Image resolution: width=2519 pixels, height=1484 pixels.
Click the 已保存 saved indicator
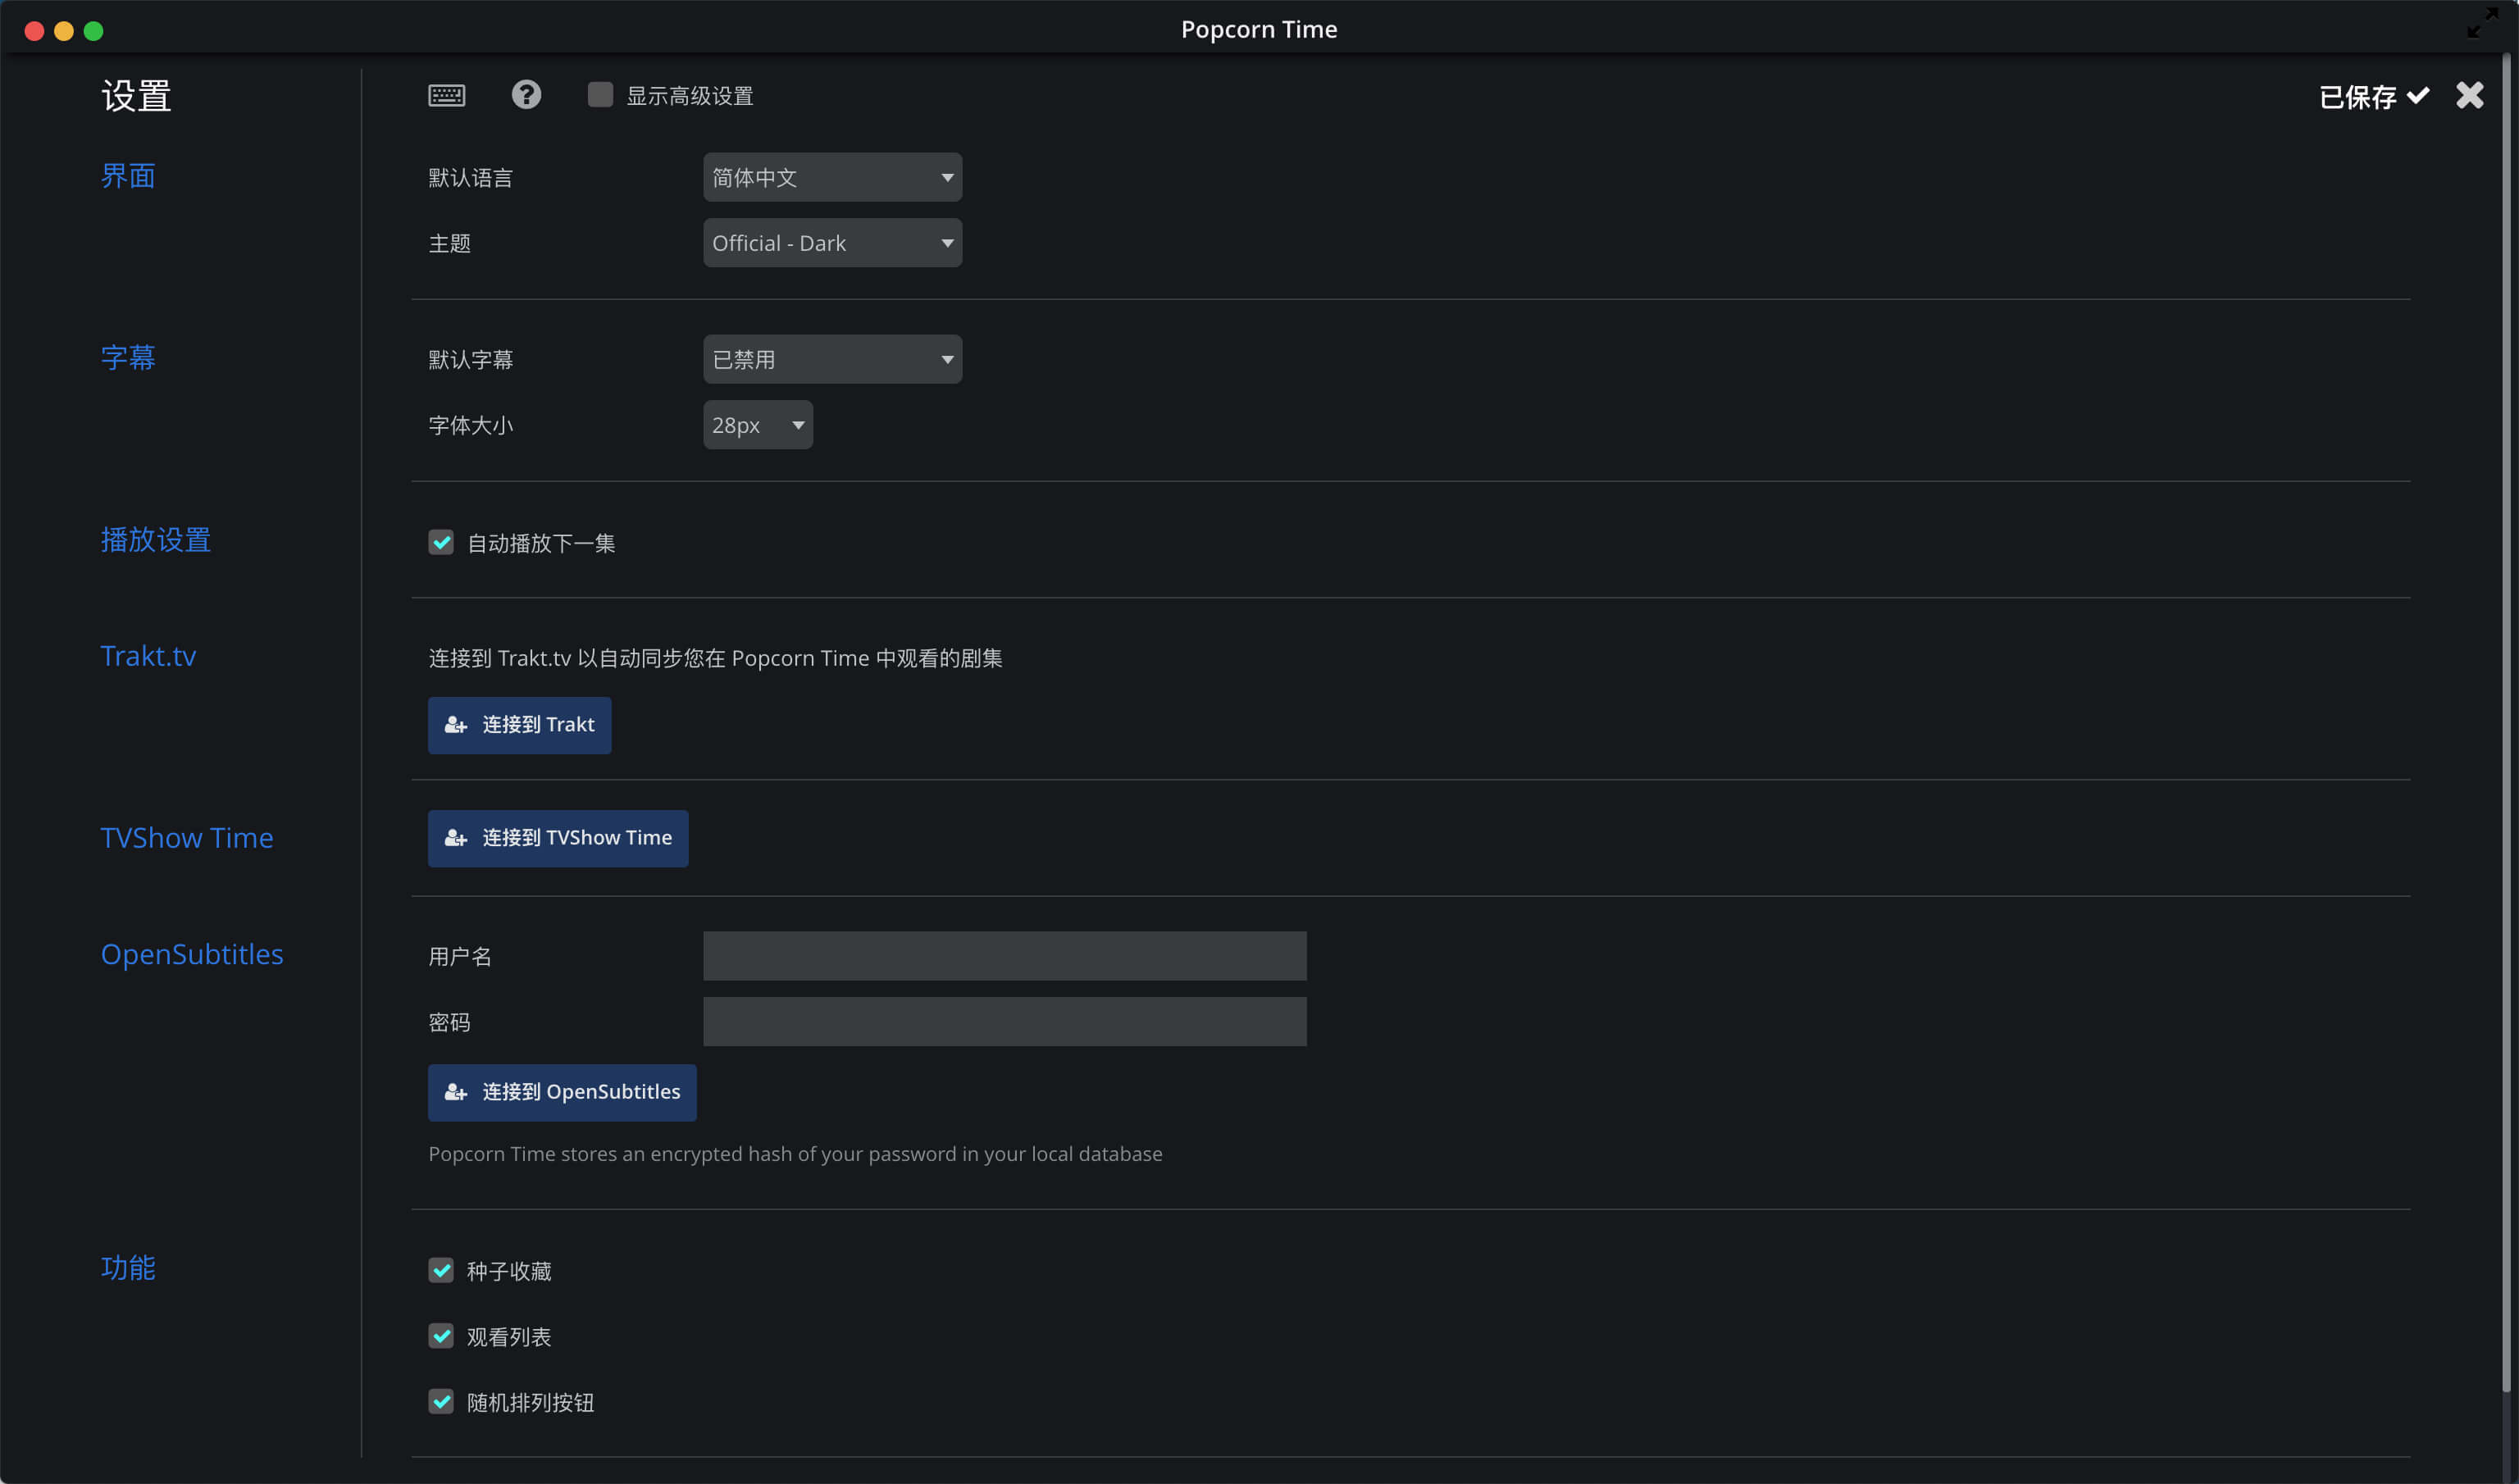[2373, 97]
